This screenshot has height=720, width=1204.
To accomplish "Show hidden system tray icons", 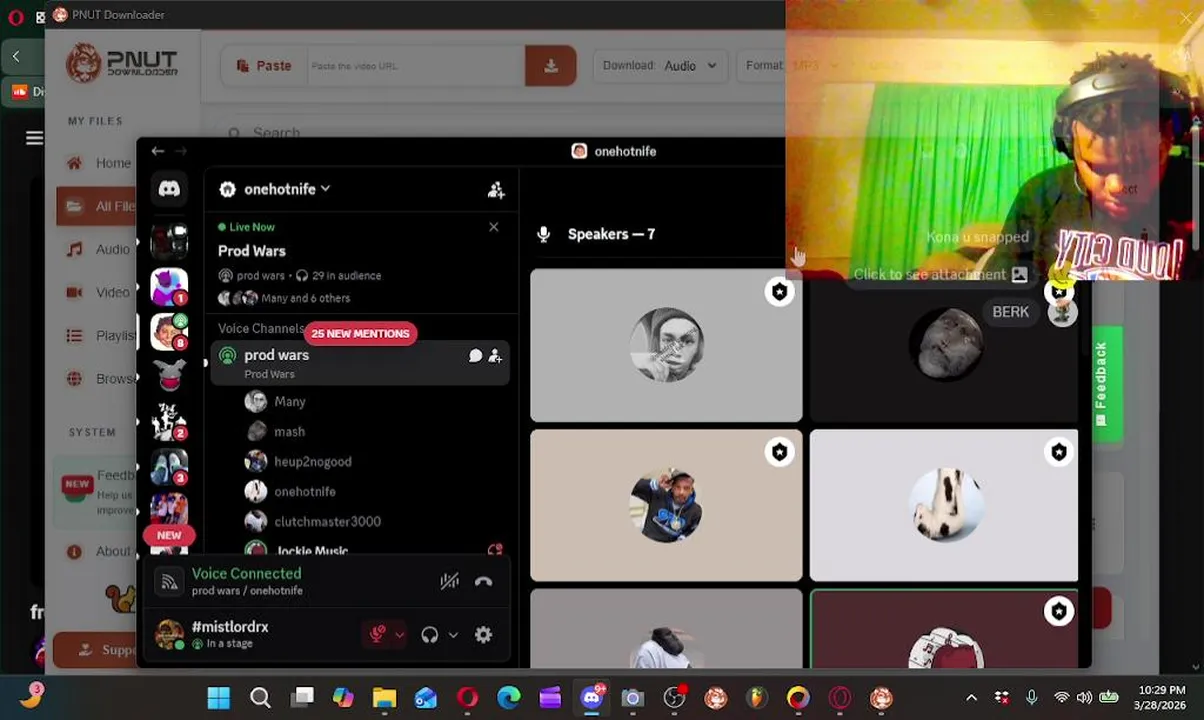I will click(x=971, y=698).
